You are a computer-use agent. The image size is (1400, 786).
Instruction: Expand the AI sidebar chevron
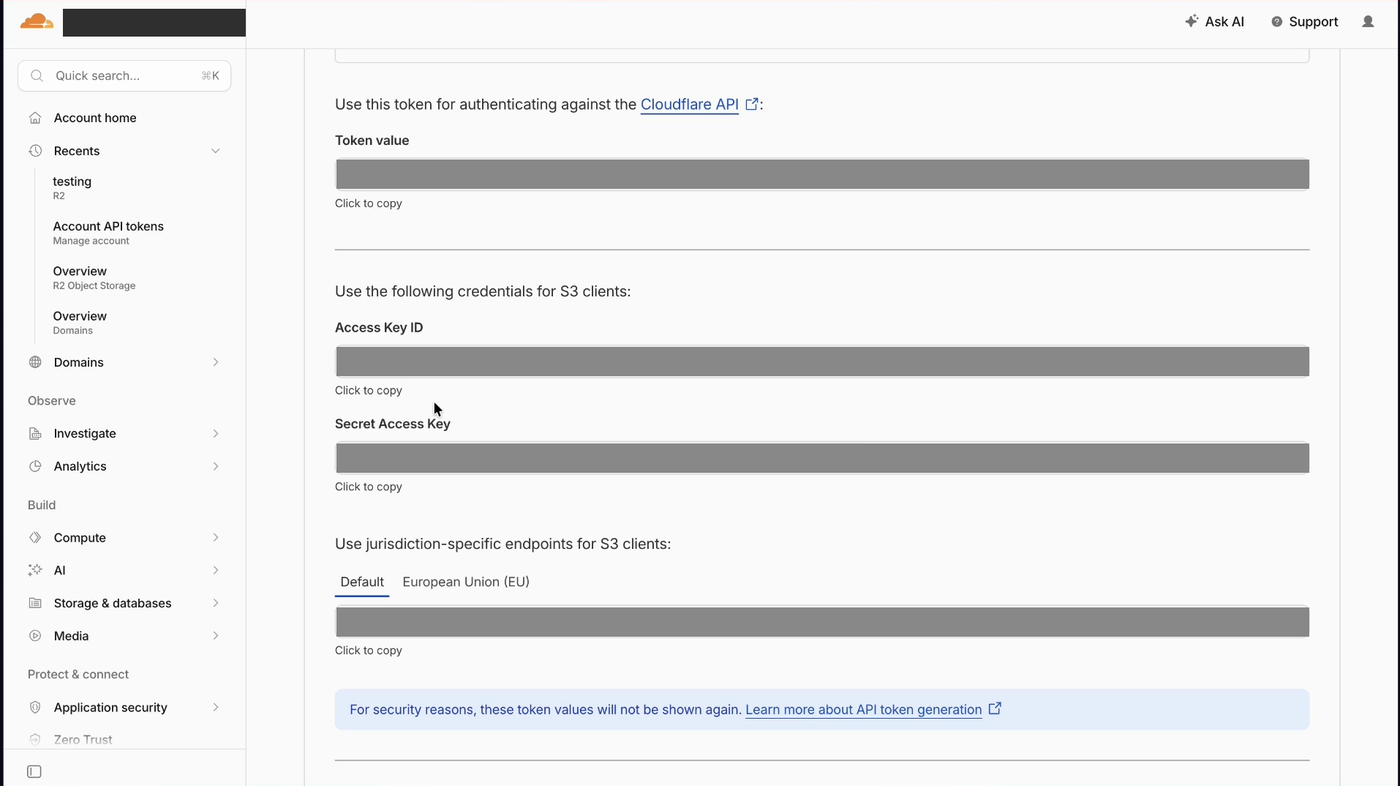click(215, 570)
